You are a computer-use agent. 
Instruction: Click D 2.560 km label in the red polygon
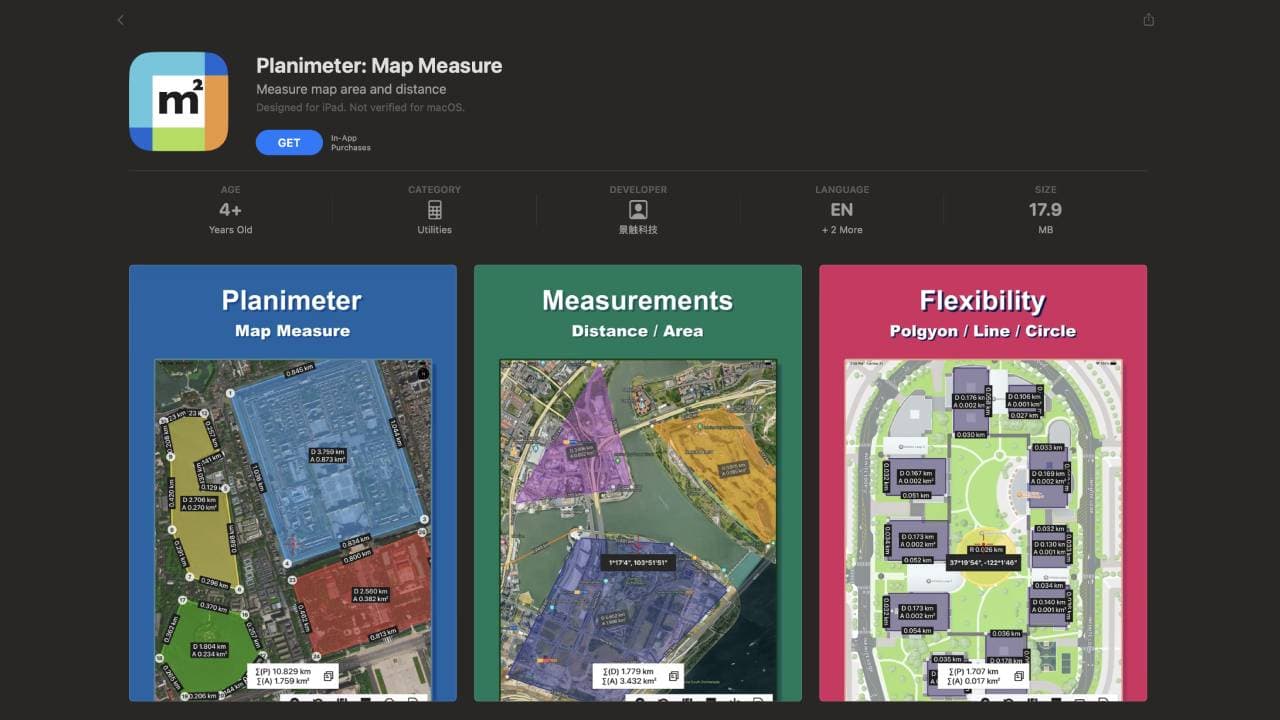point(369,596)
